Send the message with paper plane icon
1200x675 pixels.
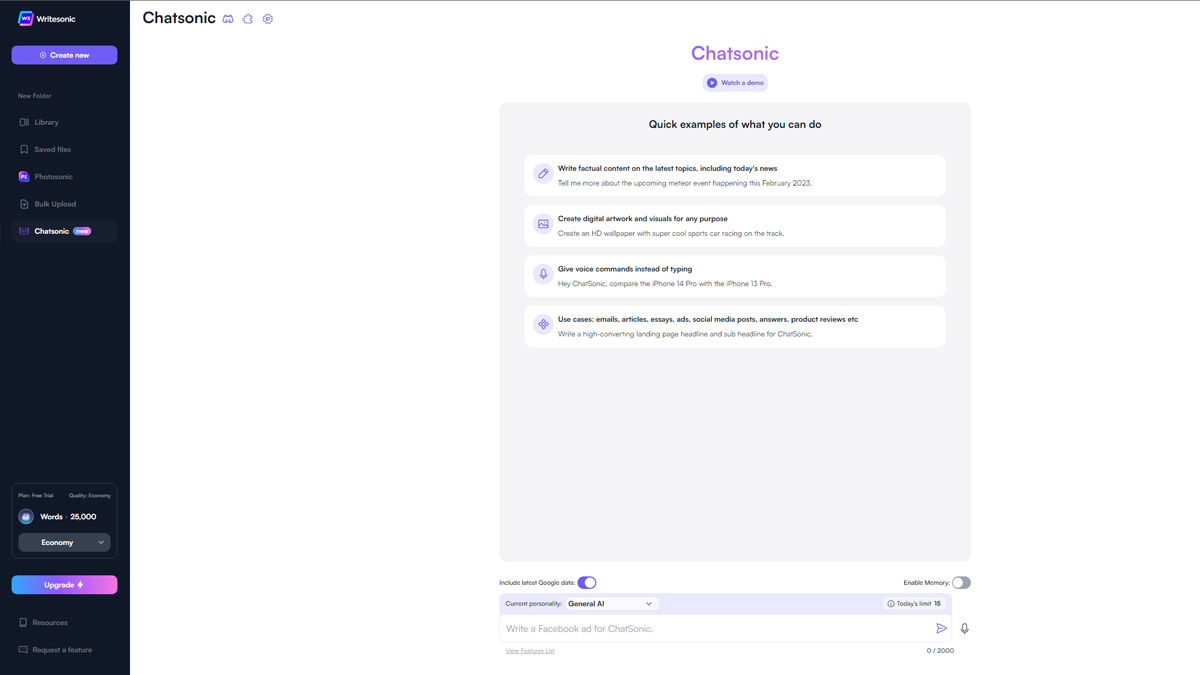pyautogui.click(x=941, y=629)
